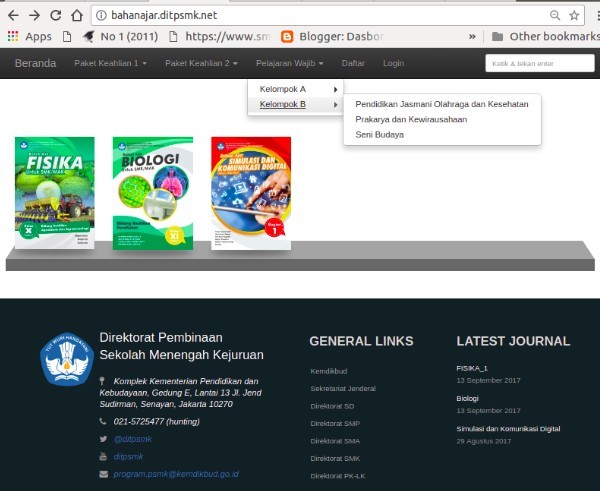600x491 pixels.
Task: Open the Direktorat SMA link
Action: tap(335, 441)
